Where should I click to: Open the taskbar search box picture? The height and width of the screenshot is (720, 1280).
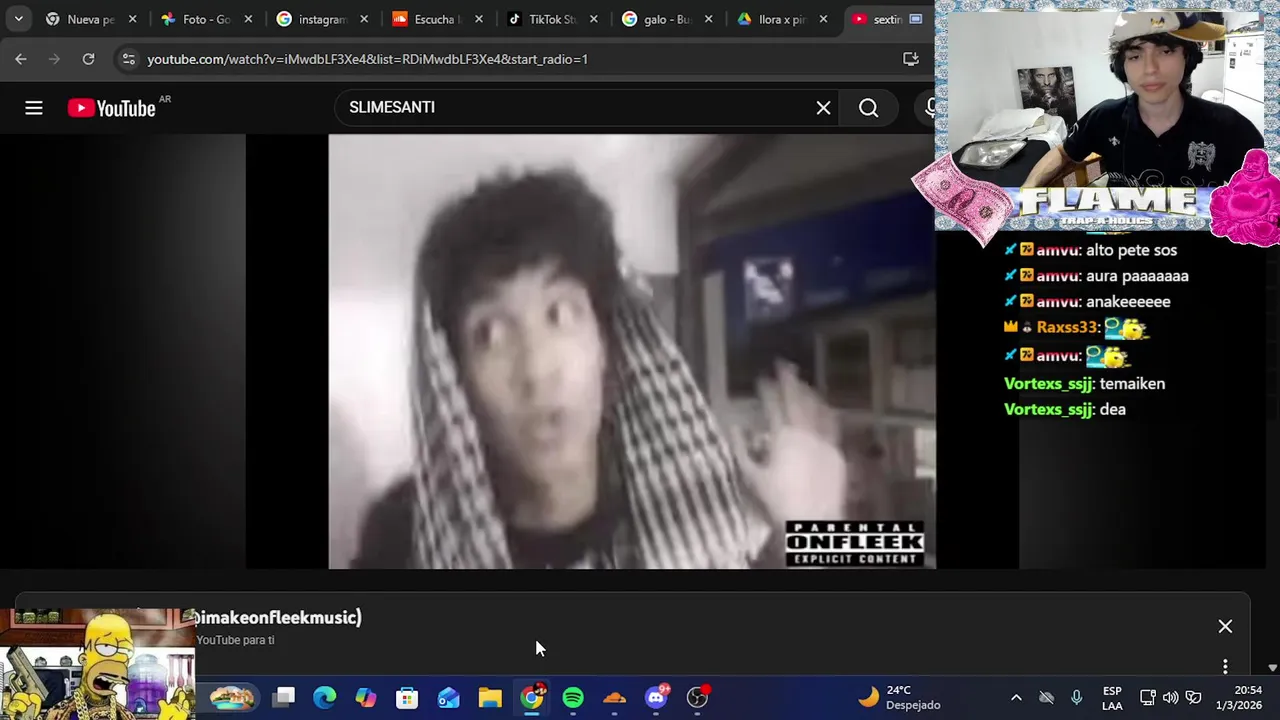point(232,696)
